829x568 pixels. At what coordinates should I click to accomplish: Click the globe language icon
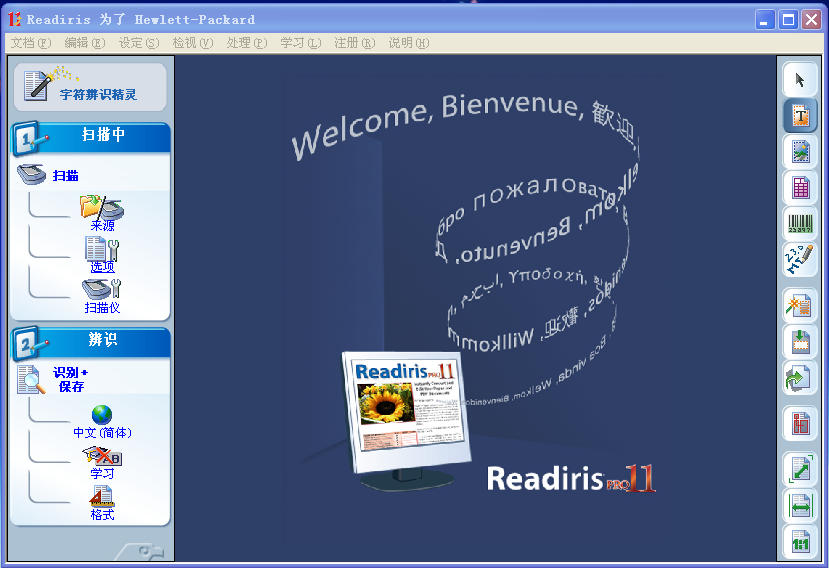(102, 415)
